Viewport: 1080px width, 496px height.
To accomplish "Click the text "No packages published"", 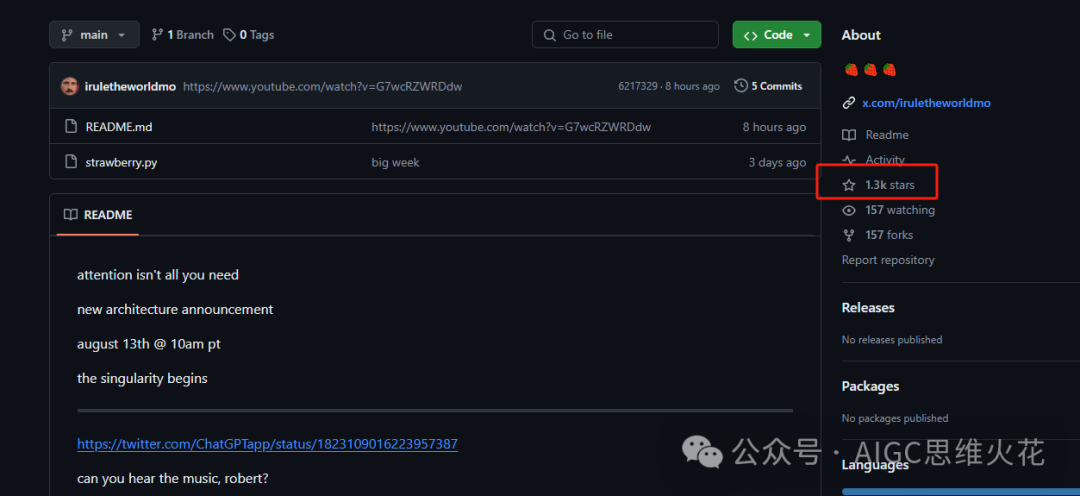I will pos(895,418).
